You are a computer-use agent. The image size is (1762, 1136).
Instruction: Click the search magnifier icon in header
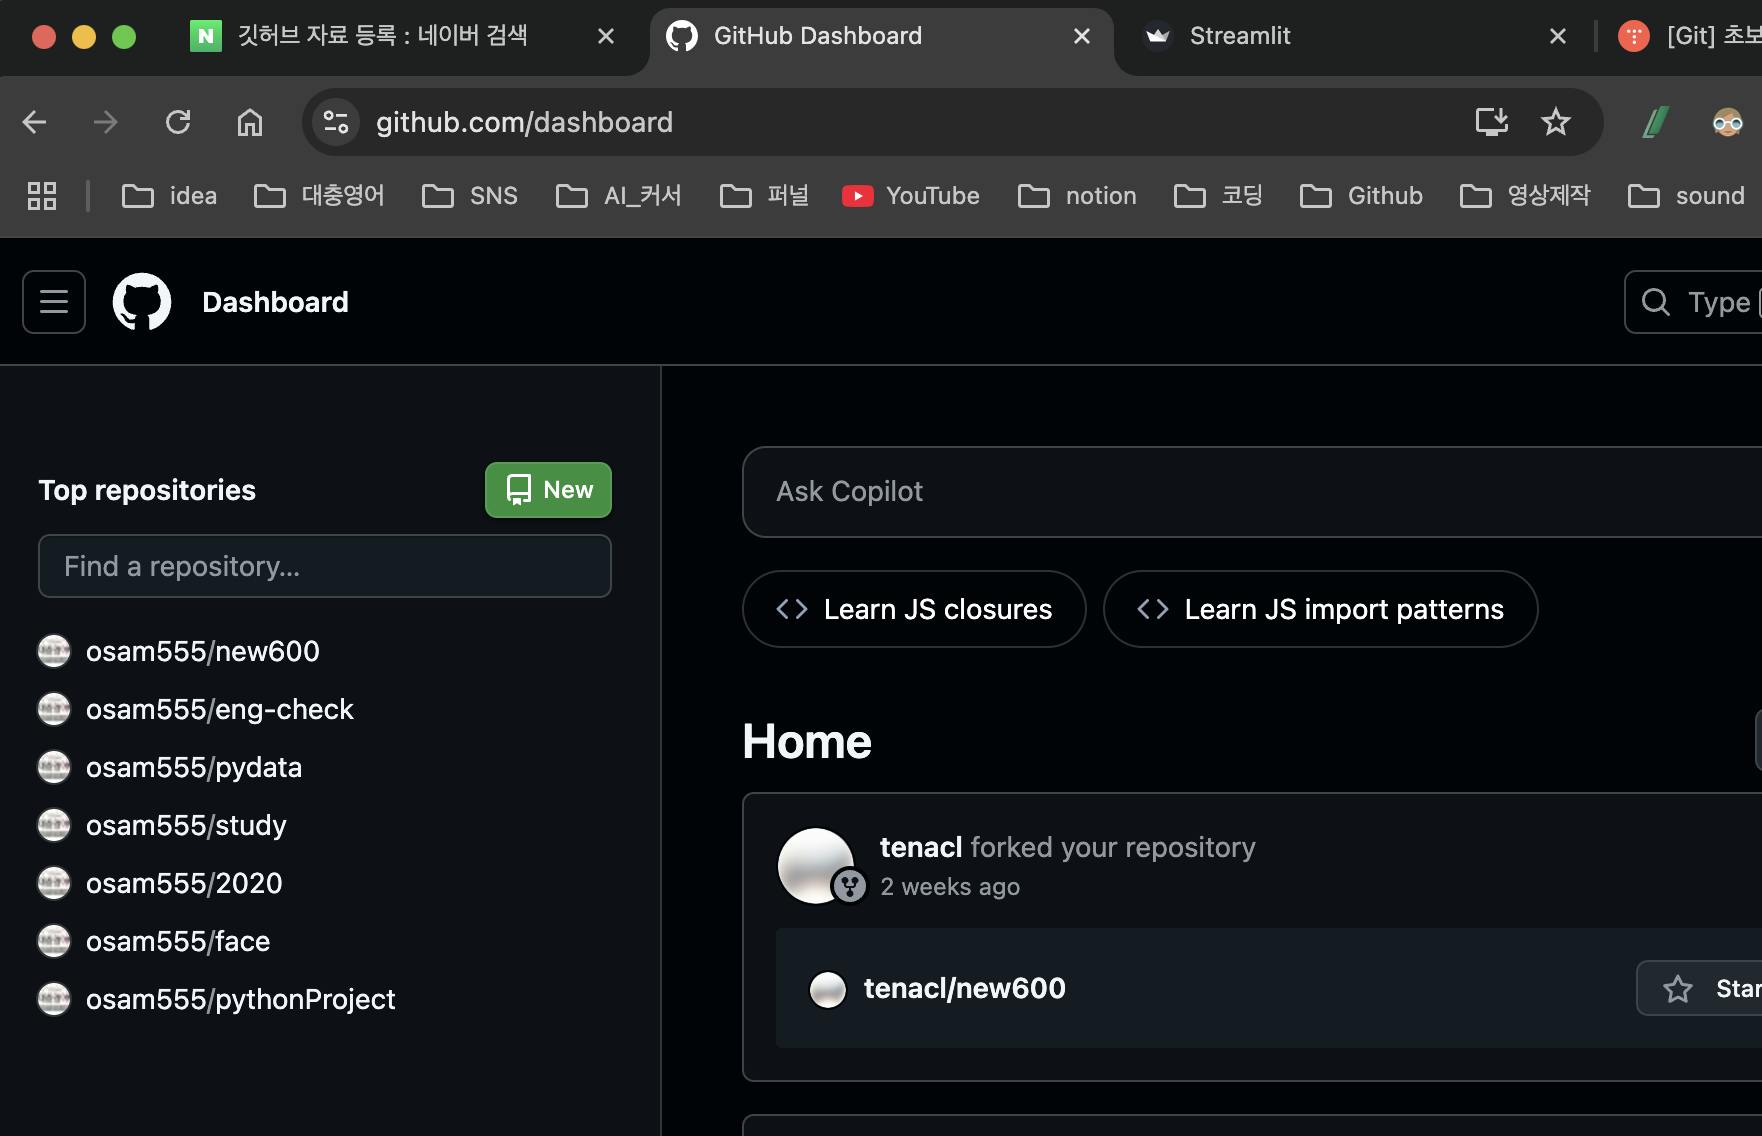click(1656, 302)
